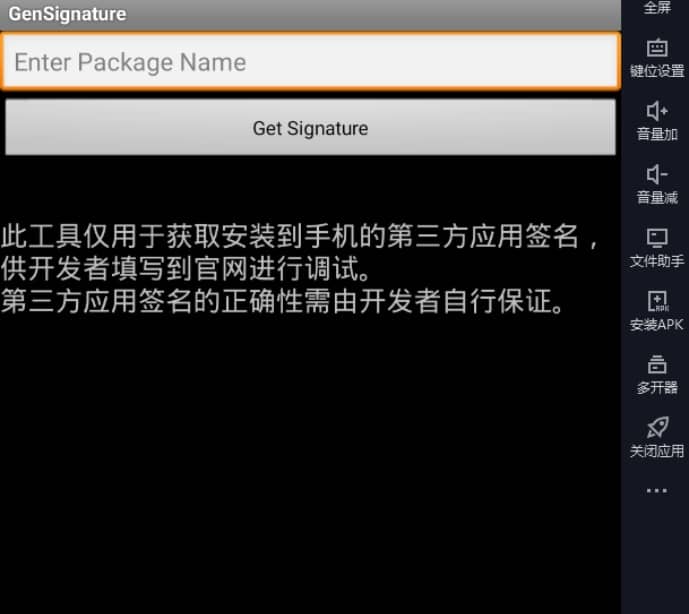
Task: Select the 全屏 fullscreen option
Action: (x=657, y=7)
